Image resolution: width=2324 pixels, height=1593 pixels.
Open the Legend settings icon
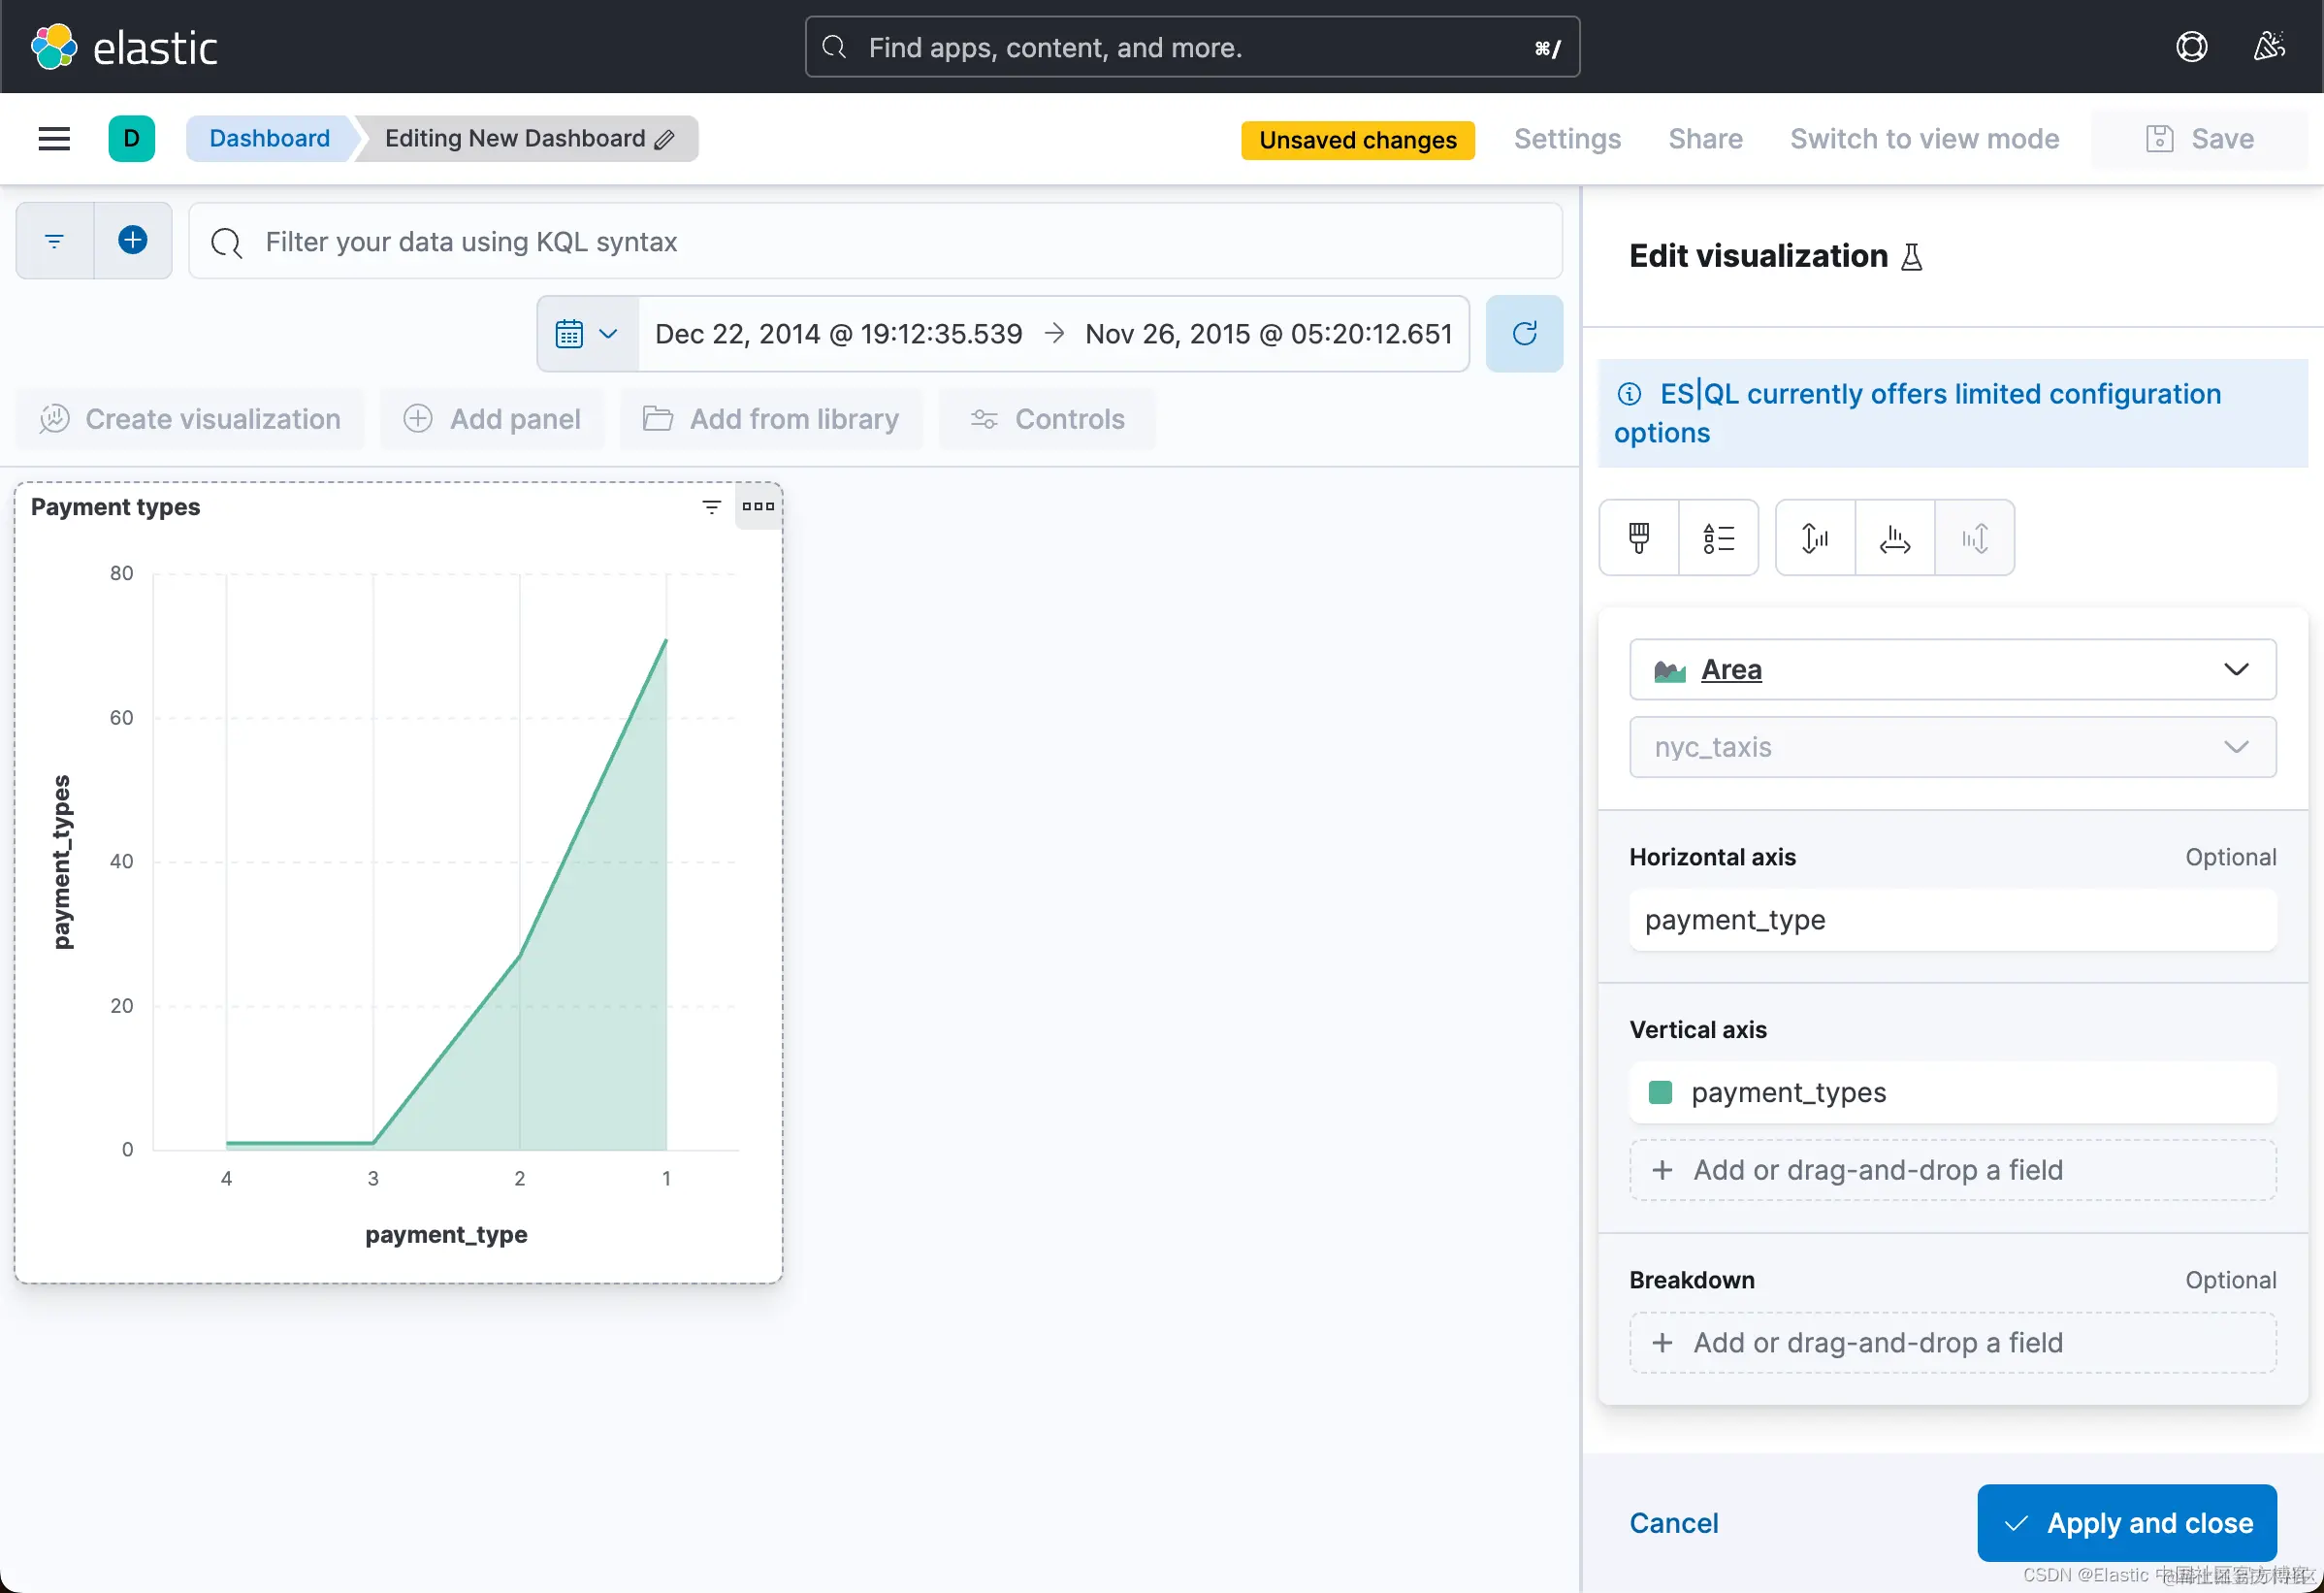point(1717,538)
